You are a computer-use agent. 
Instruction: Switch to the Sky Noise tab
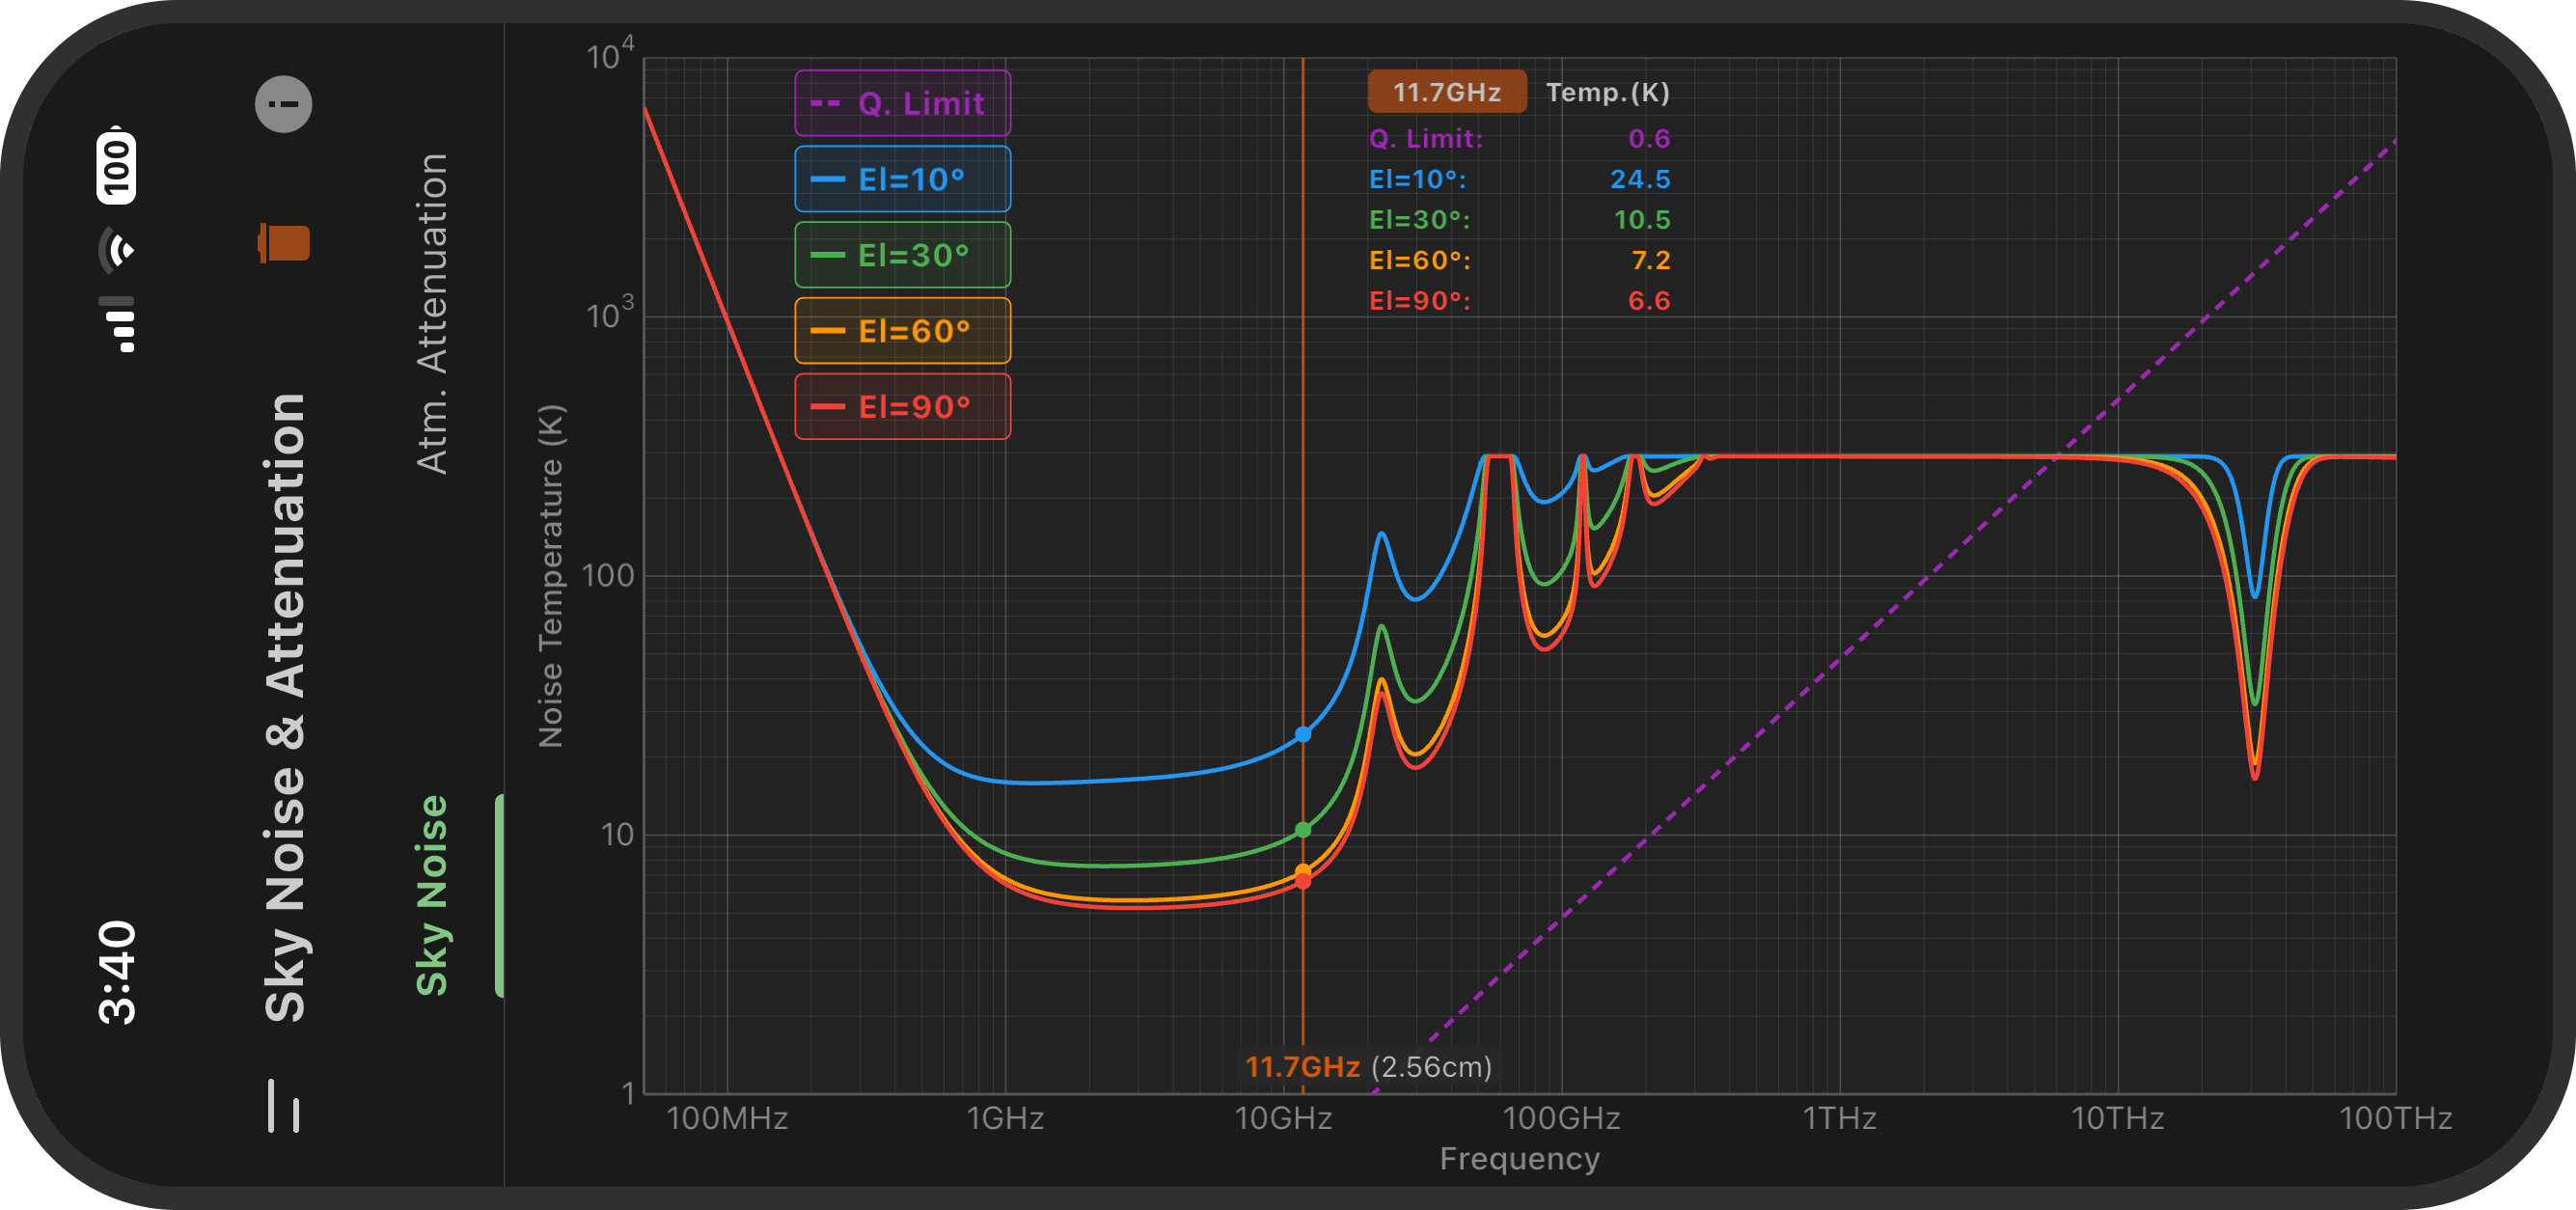pos(432,895)
